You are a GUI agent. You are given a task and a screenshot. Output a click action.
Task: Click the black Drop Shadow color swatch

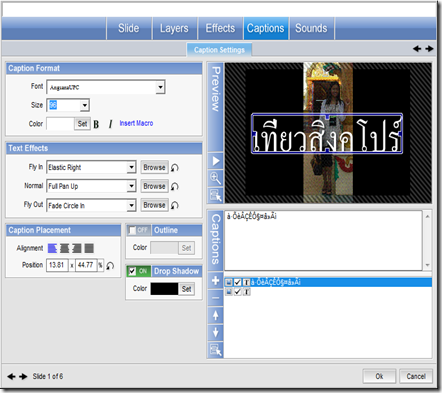(x=164, y=289)
